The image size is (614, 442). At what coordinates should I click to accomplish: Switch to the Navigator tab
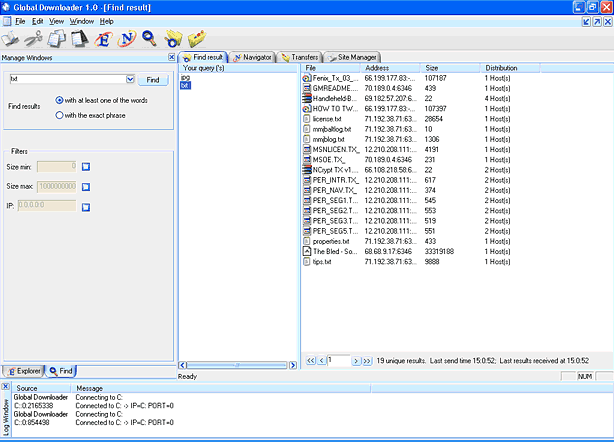click(x=252, y=57)
